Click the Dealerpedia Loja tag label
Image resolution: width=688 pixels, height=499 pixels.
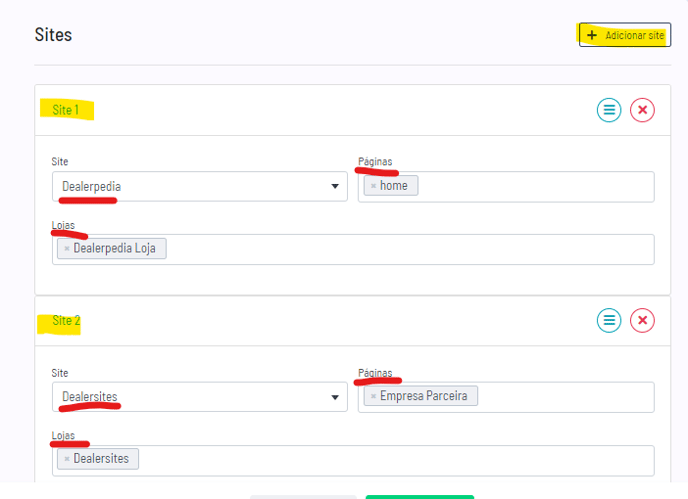tap(114, 248)
